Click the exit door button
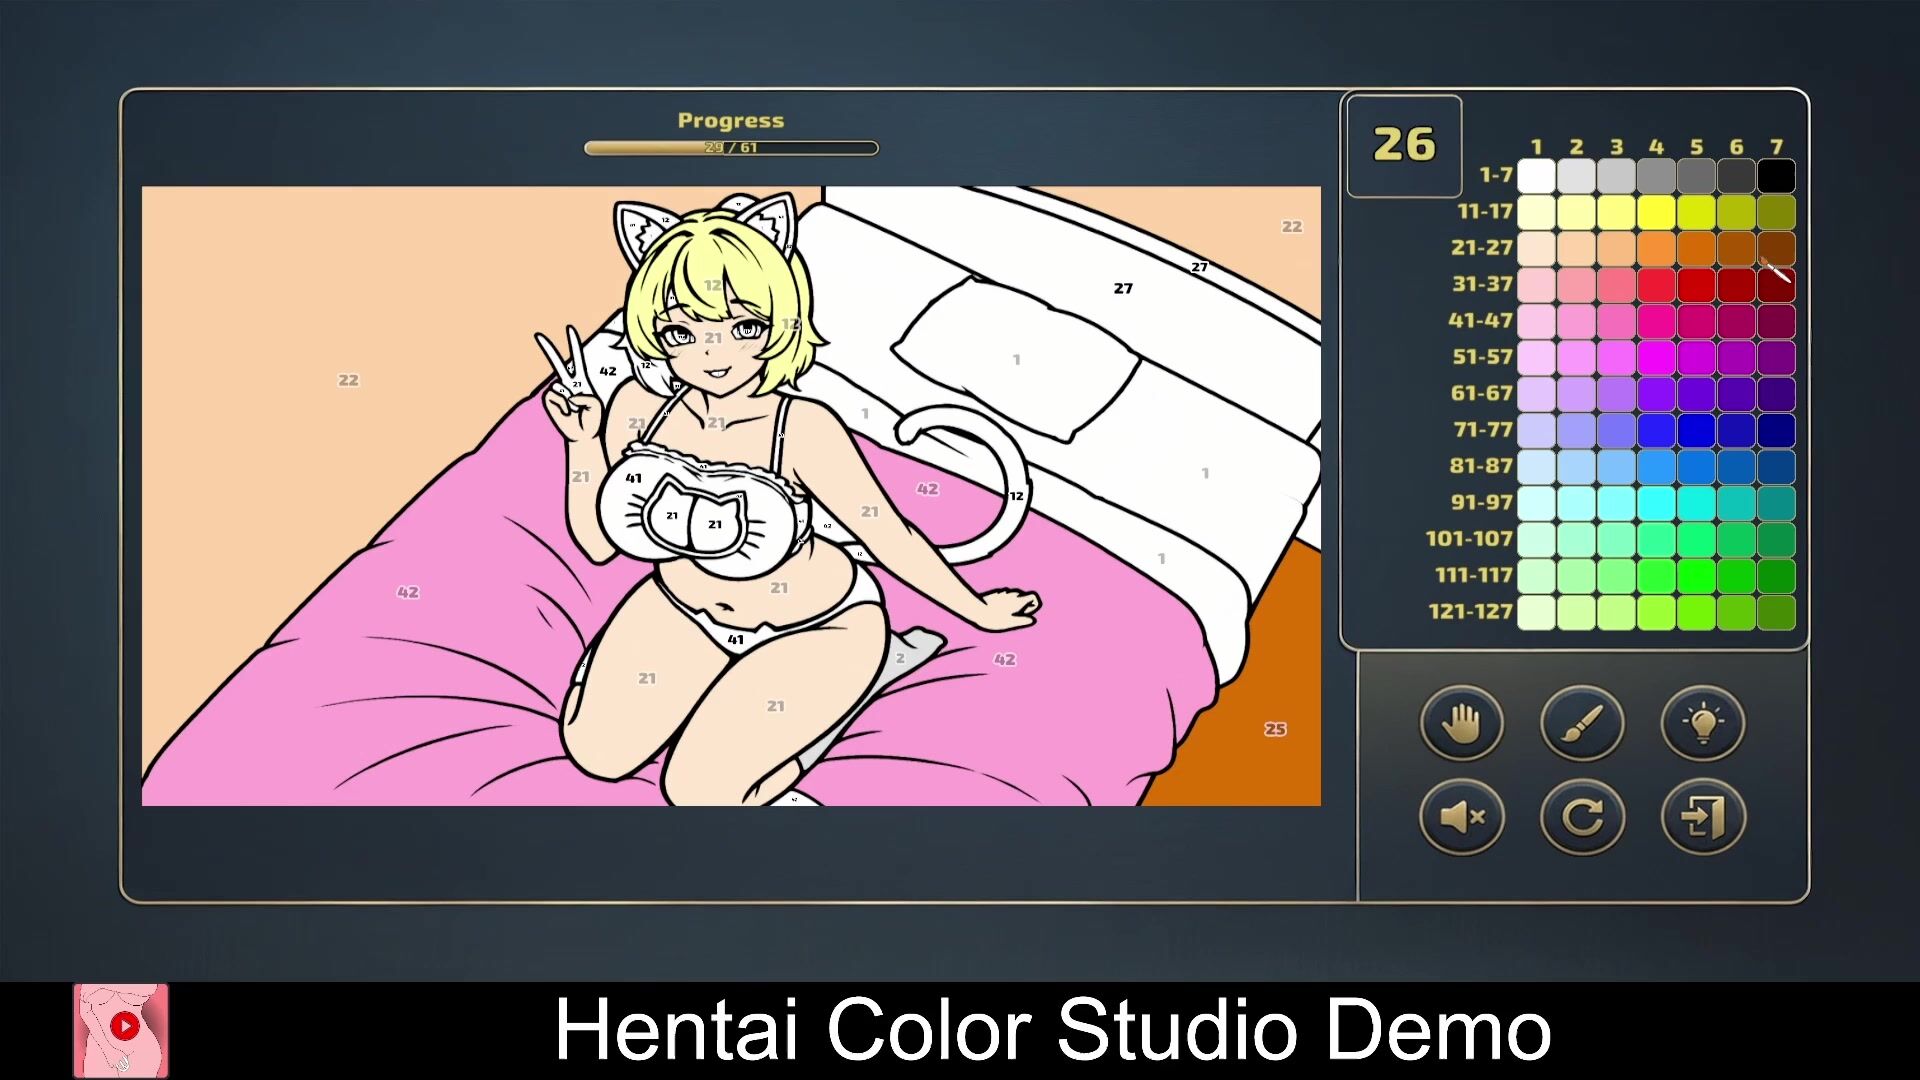The image size is (1920, 1080). [1703, 817]
